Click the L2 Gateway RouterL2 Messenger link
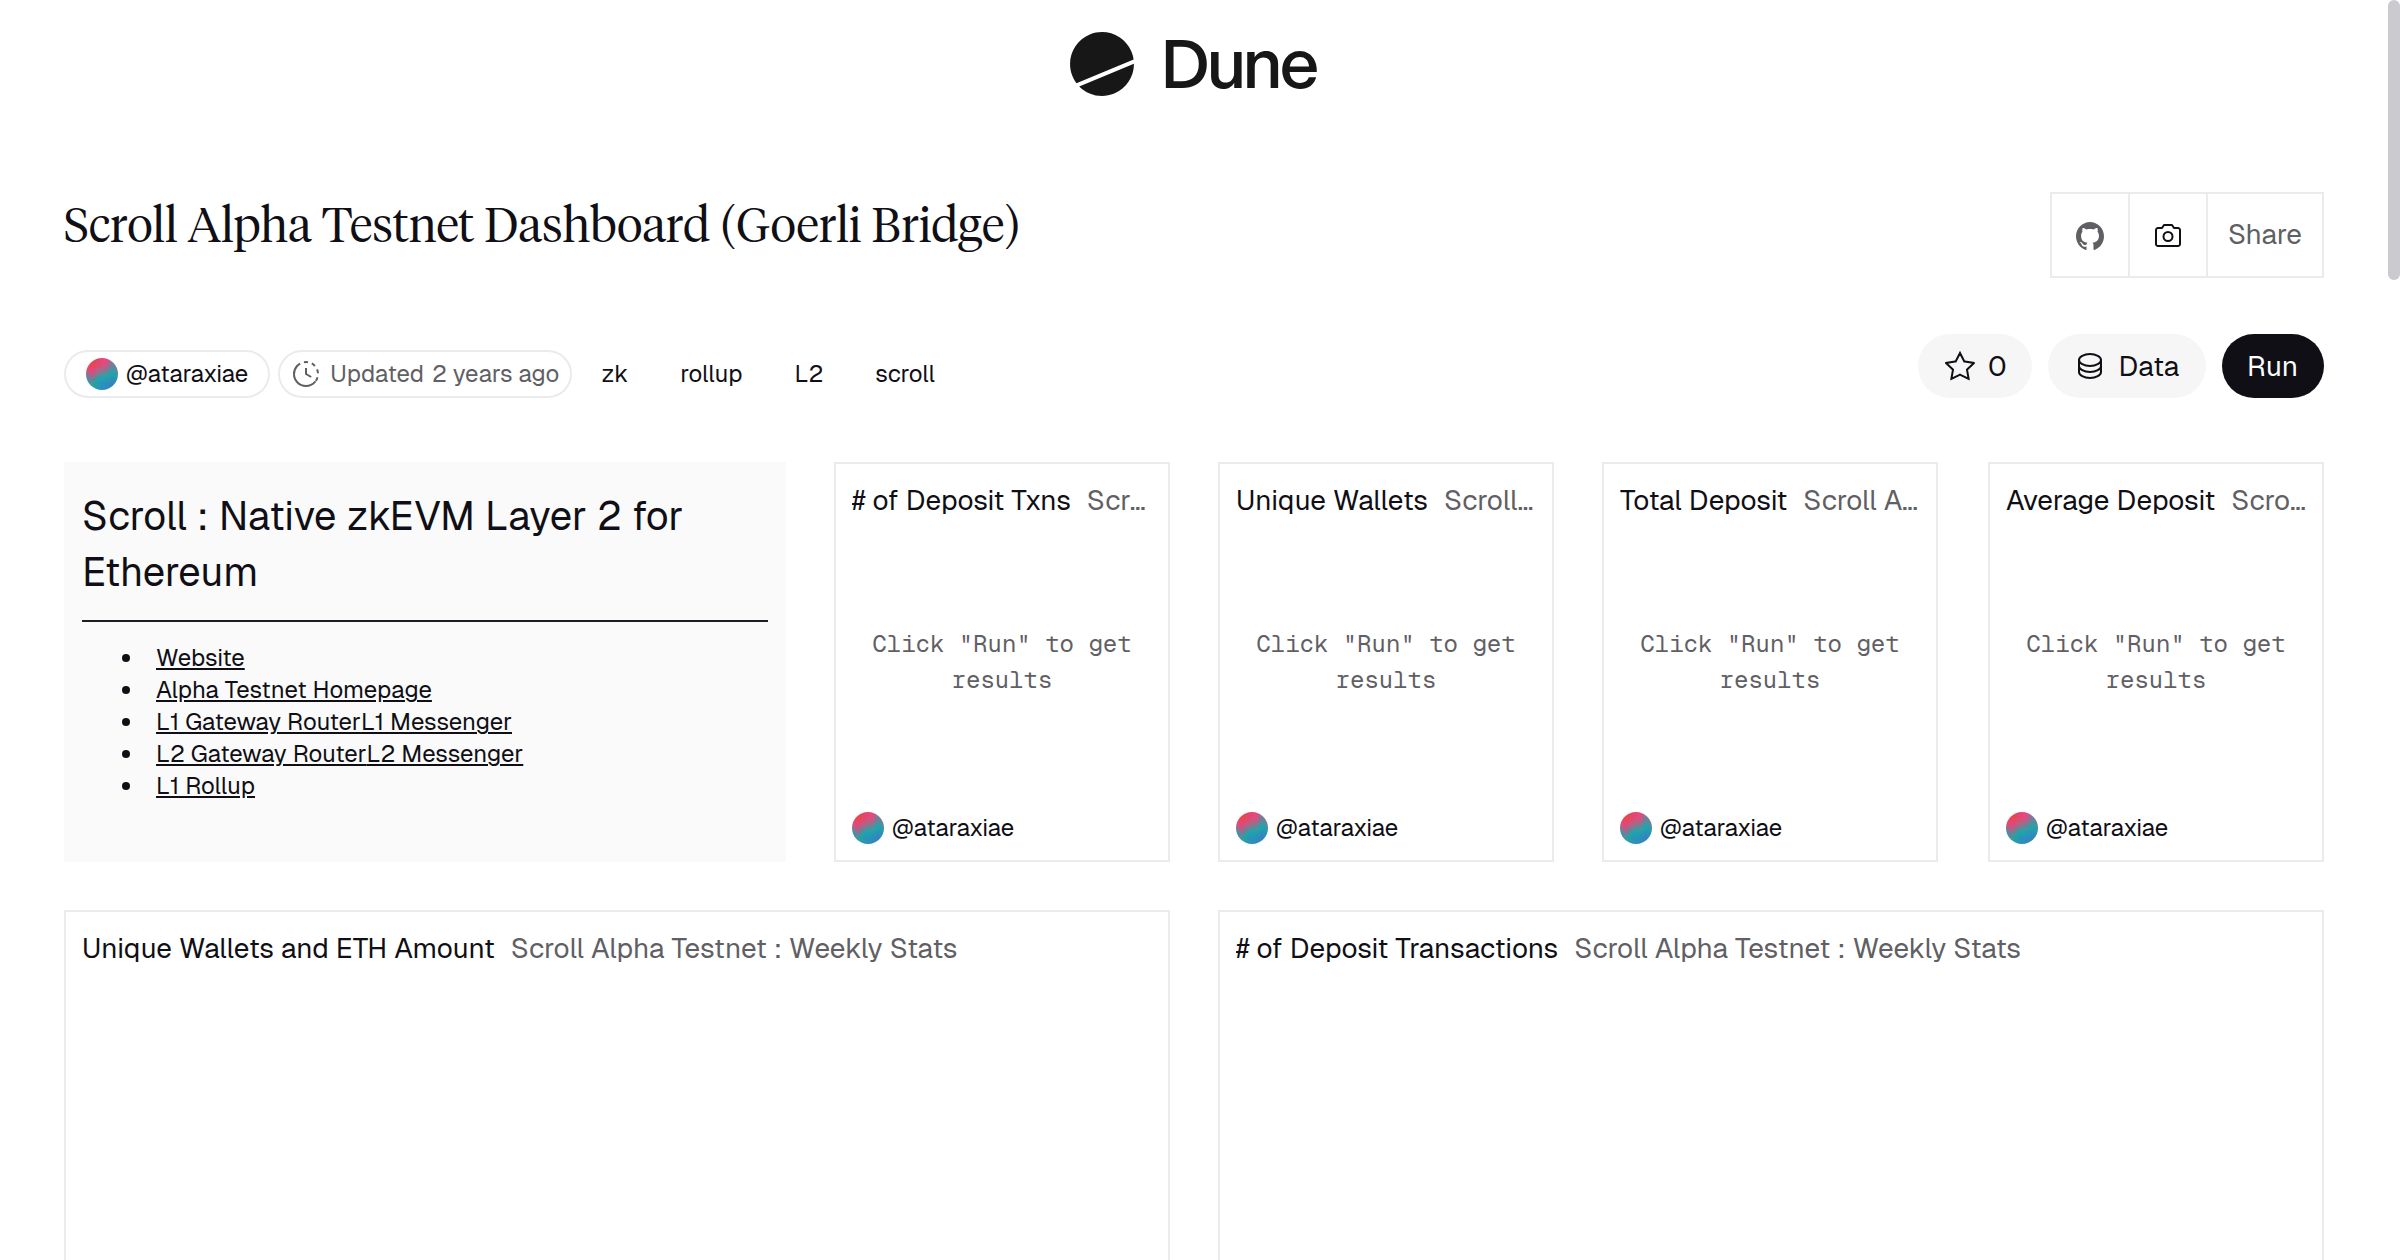The height and width of the screenshot is (1260, 2400). pyautogui.click(x=338, y=753)
